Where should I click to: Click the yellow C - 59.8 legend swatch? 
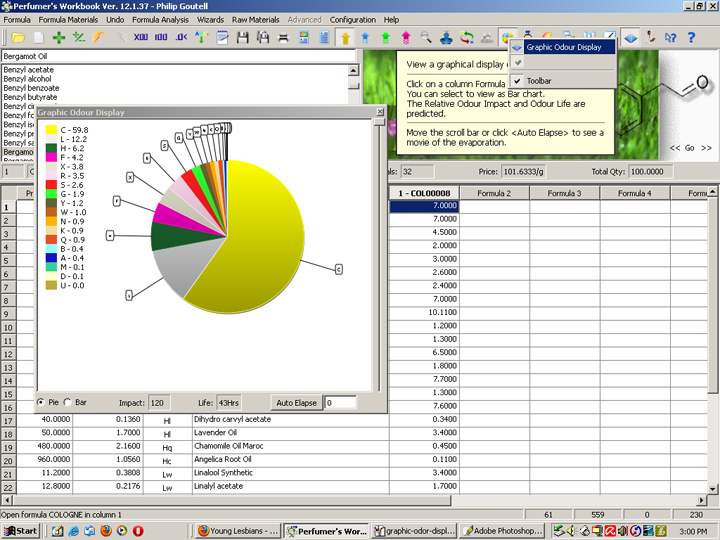pyautogui.click(x=51, y=130)
